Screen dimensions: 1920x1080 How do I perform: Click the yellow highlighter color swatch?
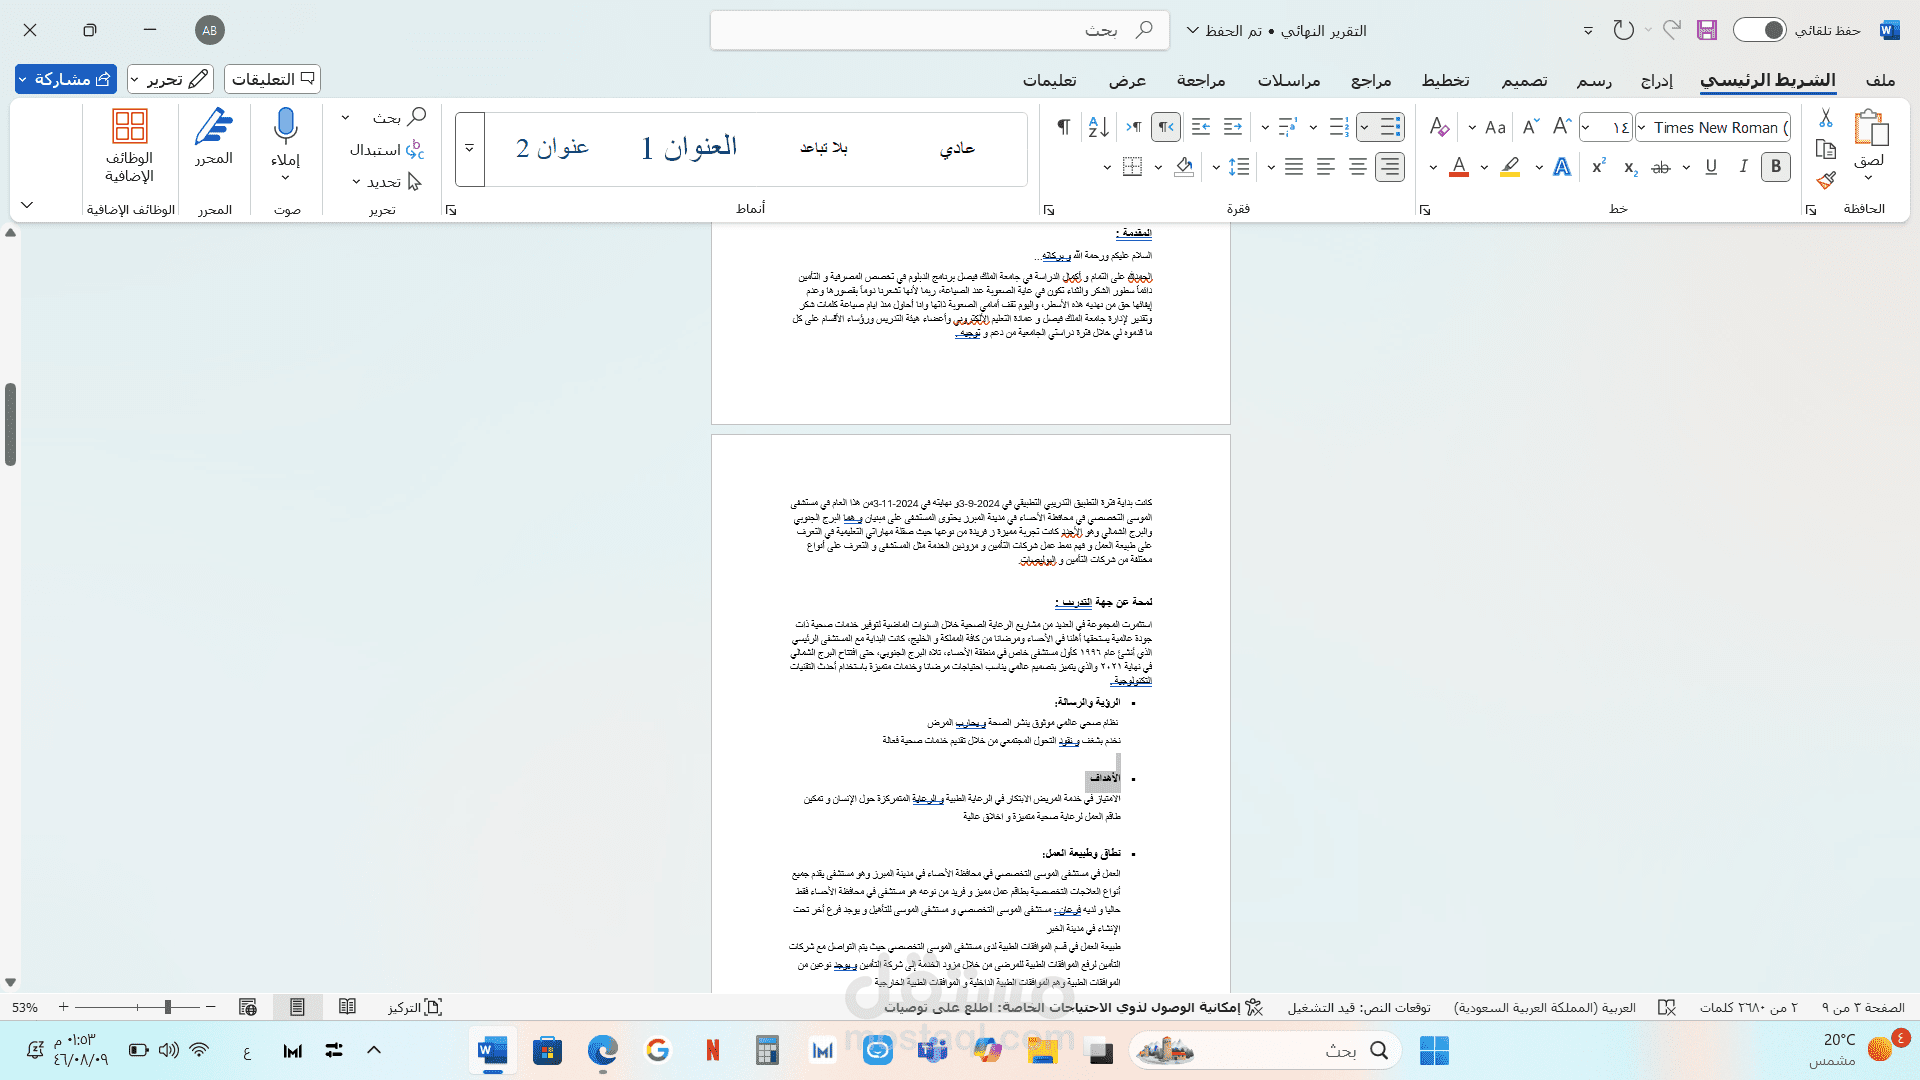click(x=1510, y=167)
